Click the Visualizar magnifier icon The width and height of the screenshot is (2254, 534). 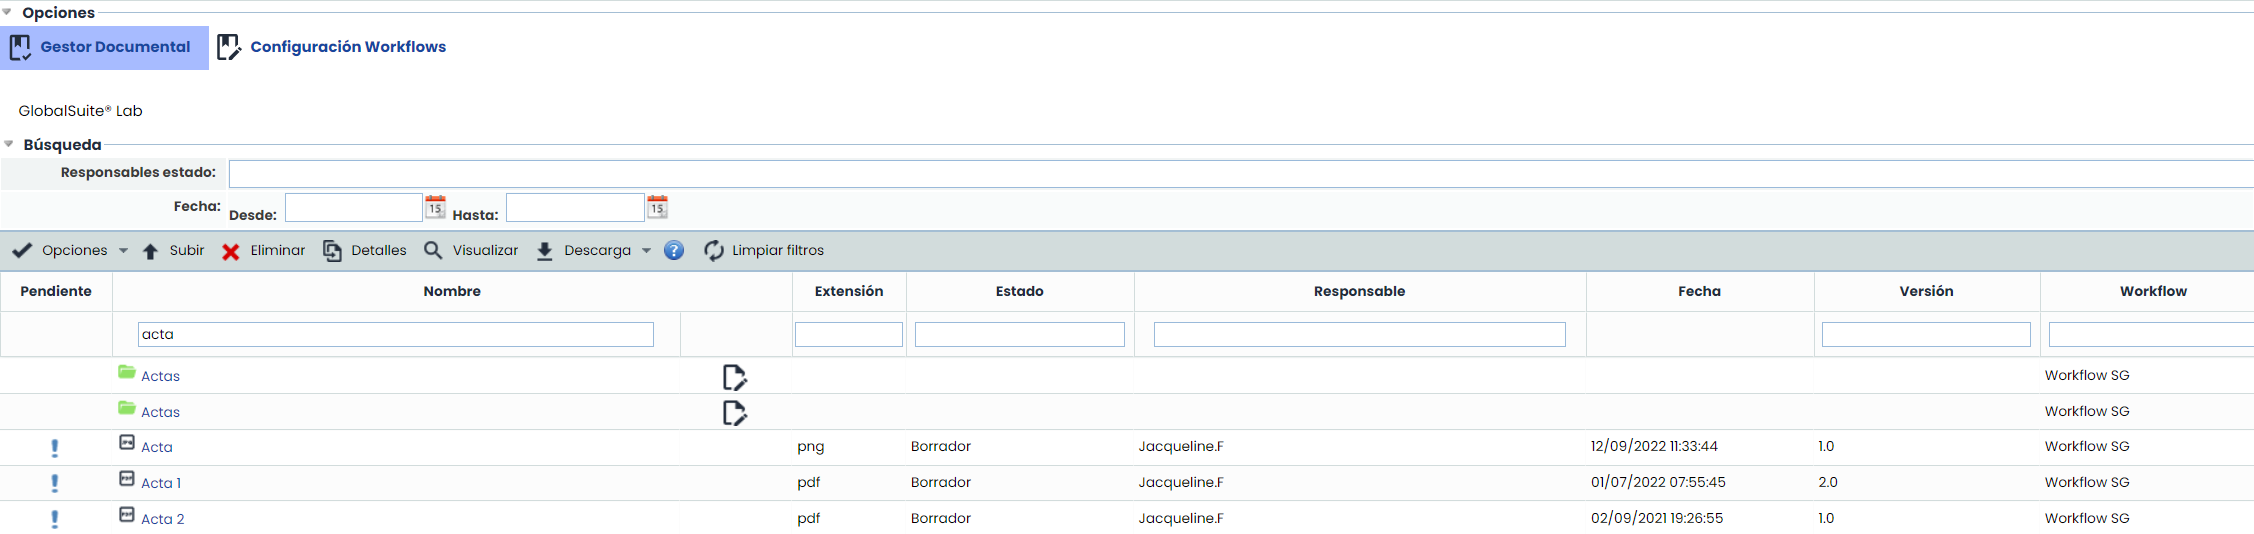pos(433,250)
